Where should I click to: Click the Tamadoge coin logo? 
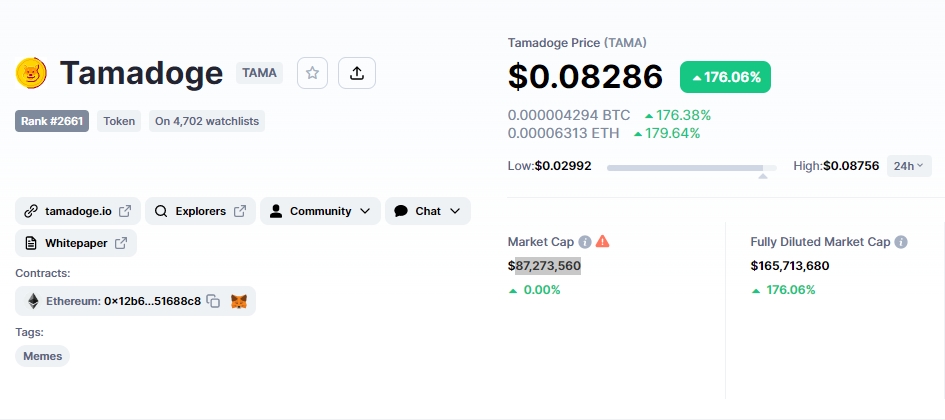[31, 73]
